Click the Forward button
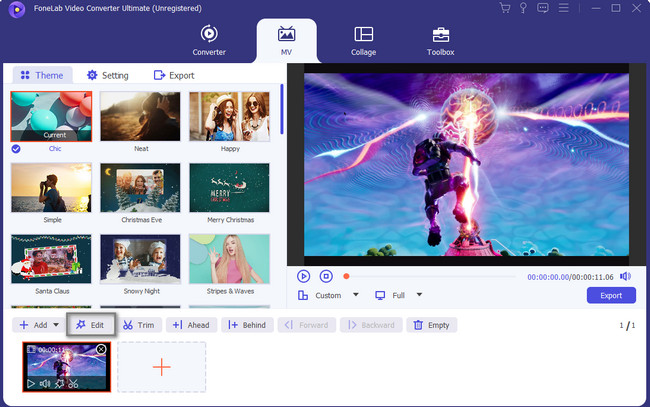 pyautogui.click(x=306, y=325)
